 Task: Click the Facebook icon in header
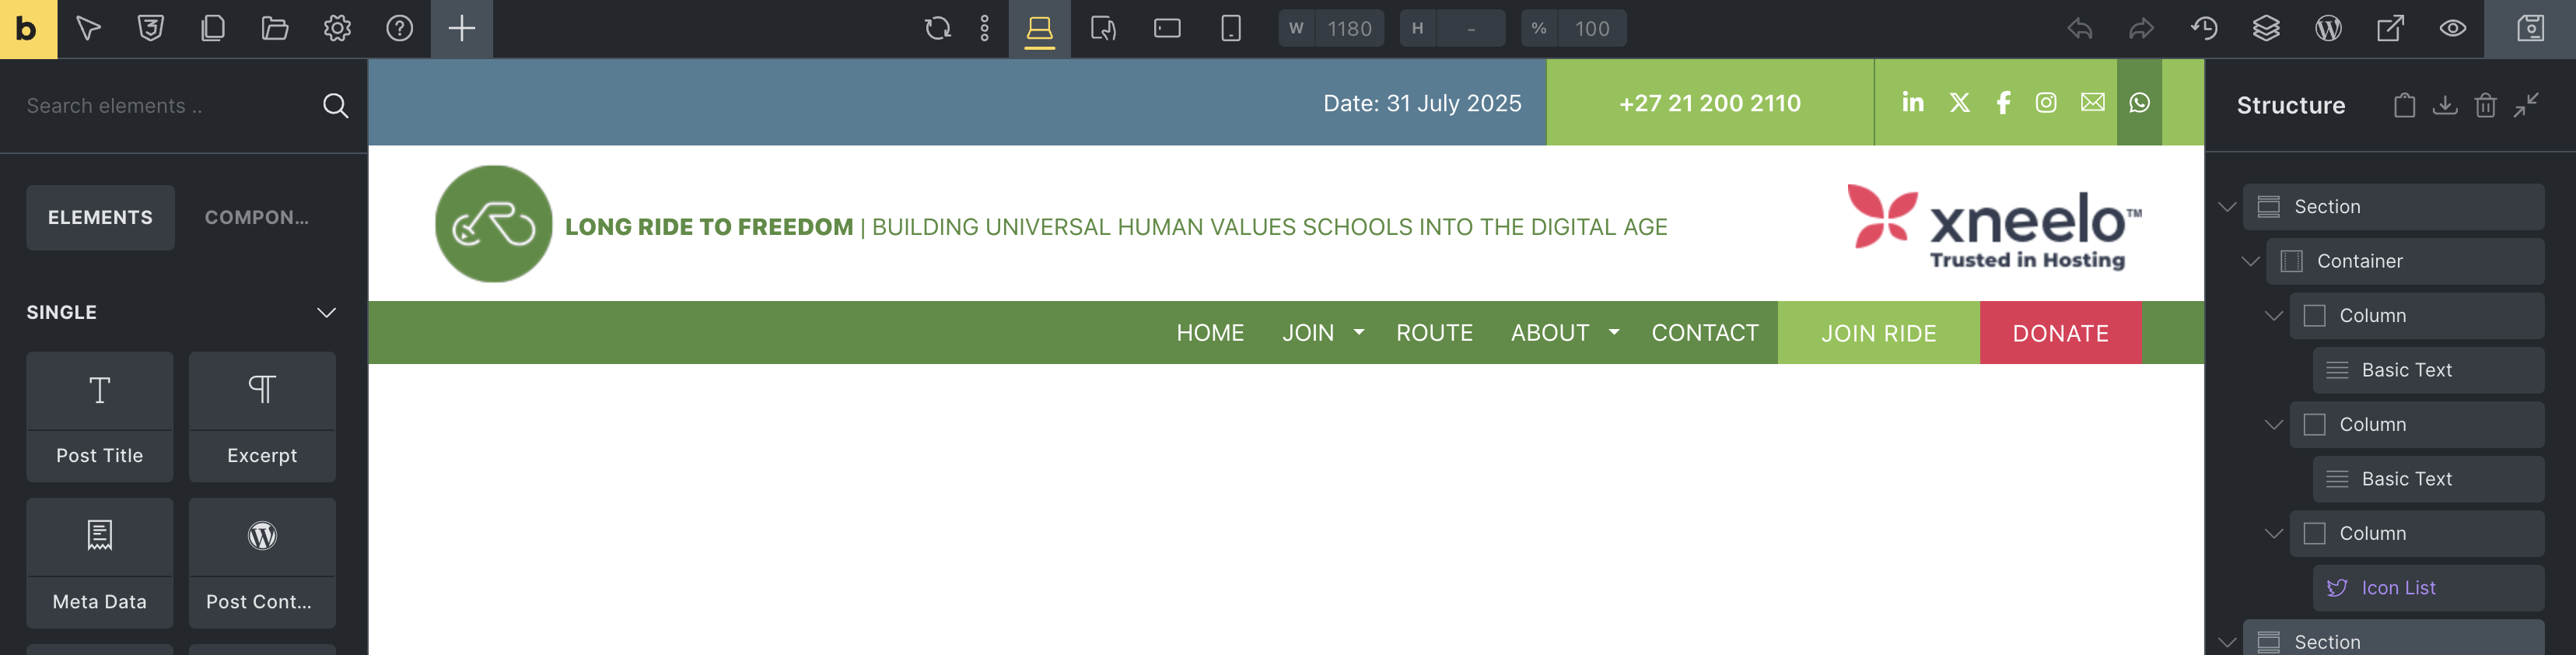coord(2003,102)
